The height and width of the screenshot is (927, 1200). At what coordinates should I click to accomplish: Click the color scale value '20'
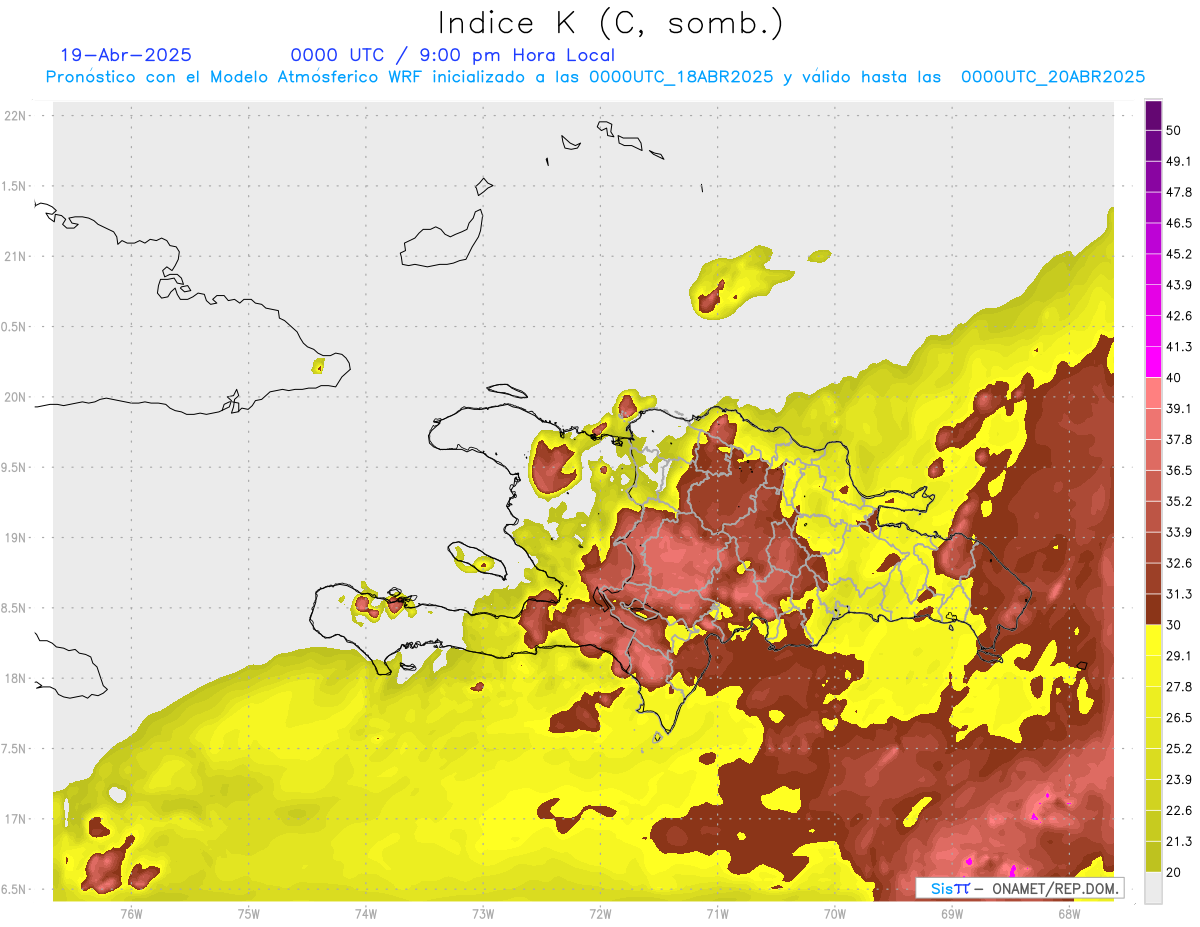tap(1174, 872)
